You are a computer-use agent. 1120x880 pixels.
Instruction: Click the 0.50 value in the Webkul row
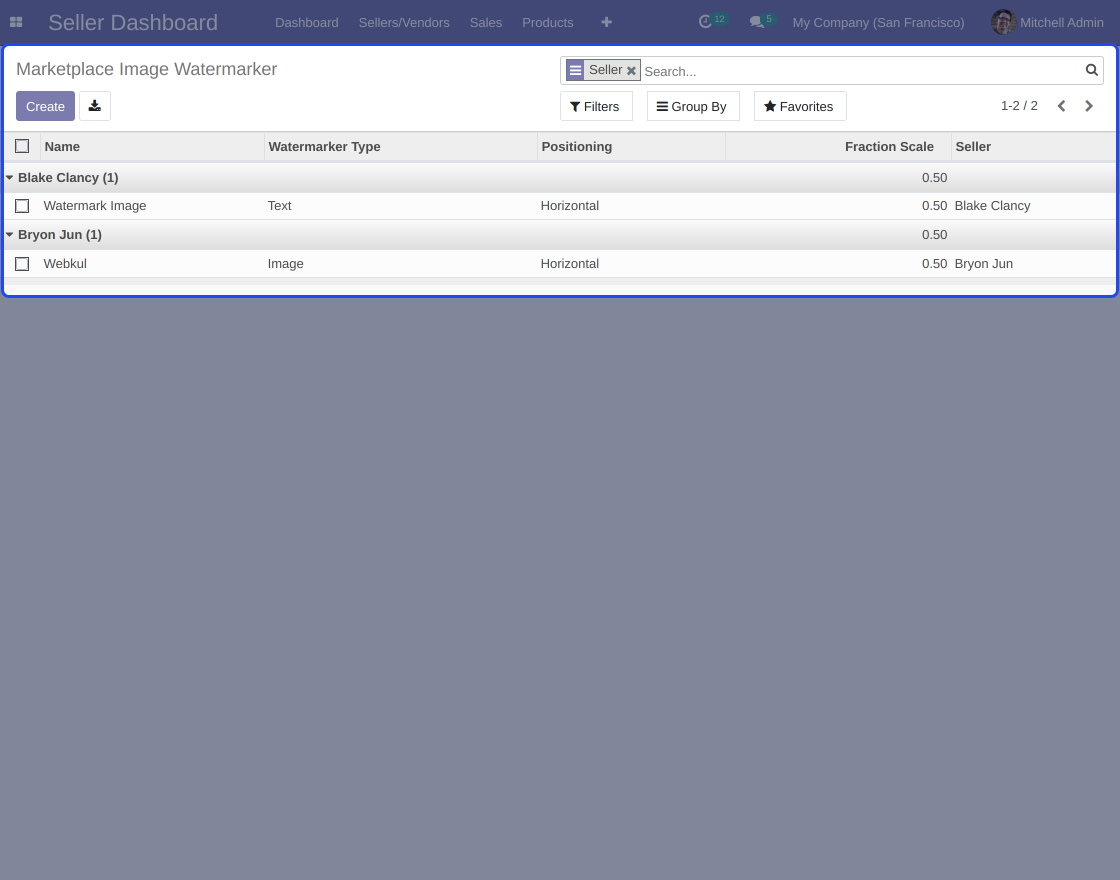(x=934, y=264)
